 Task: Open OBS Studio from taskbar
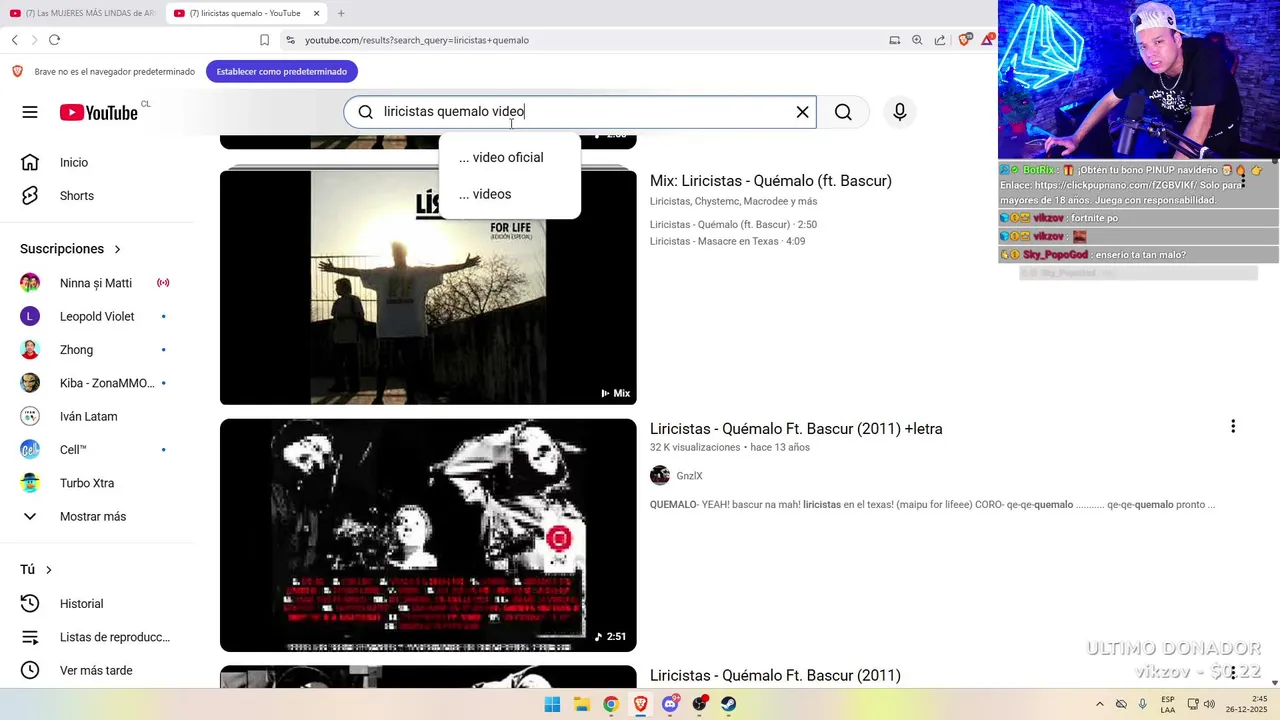[x=699, y=704]
